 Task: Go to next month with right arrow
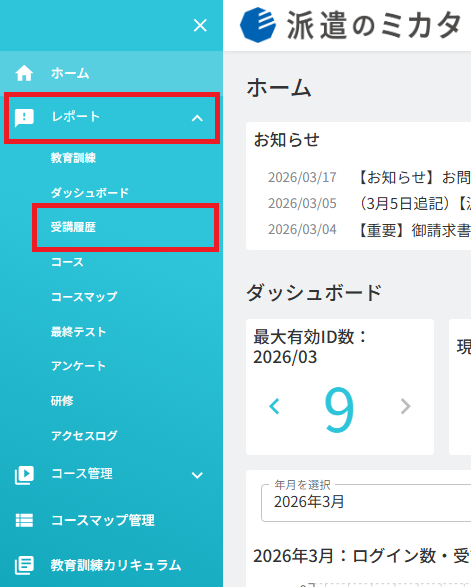[x=405, y=406]
